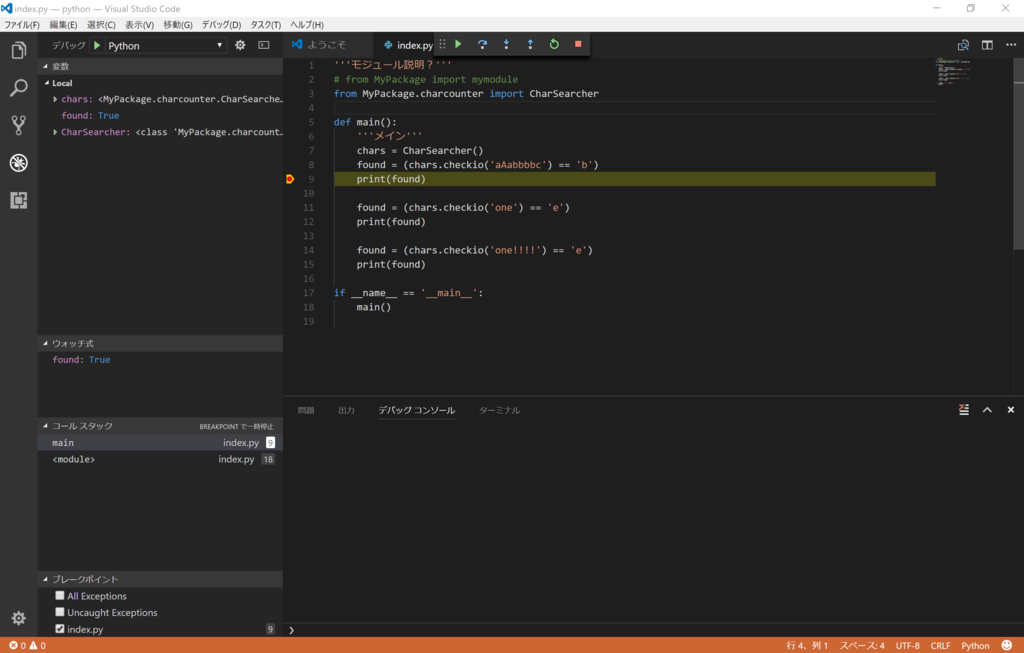Open the ファイル(F) menu
Screen dimensions: 1024x653
point(22,25)
